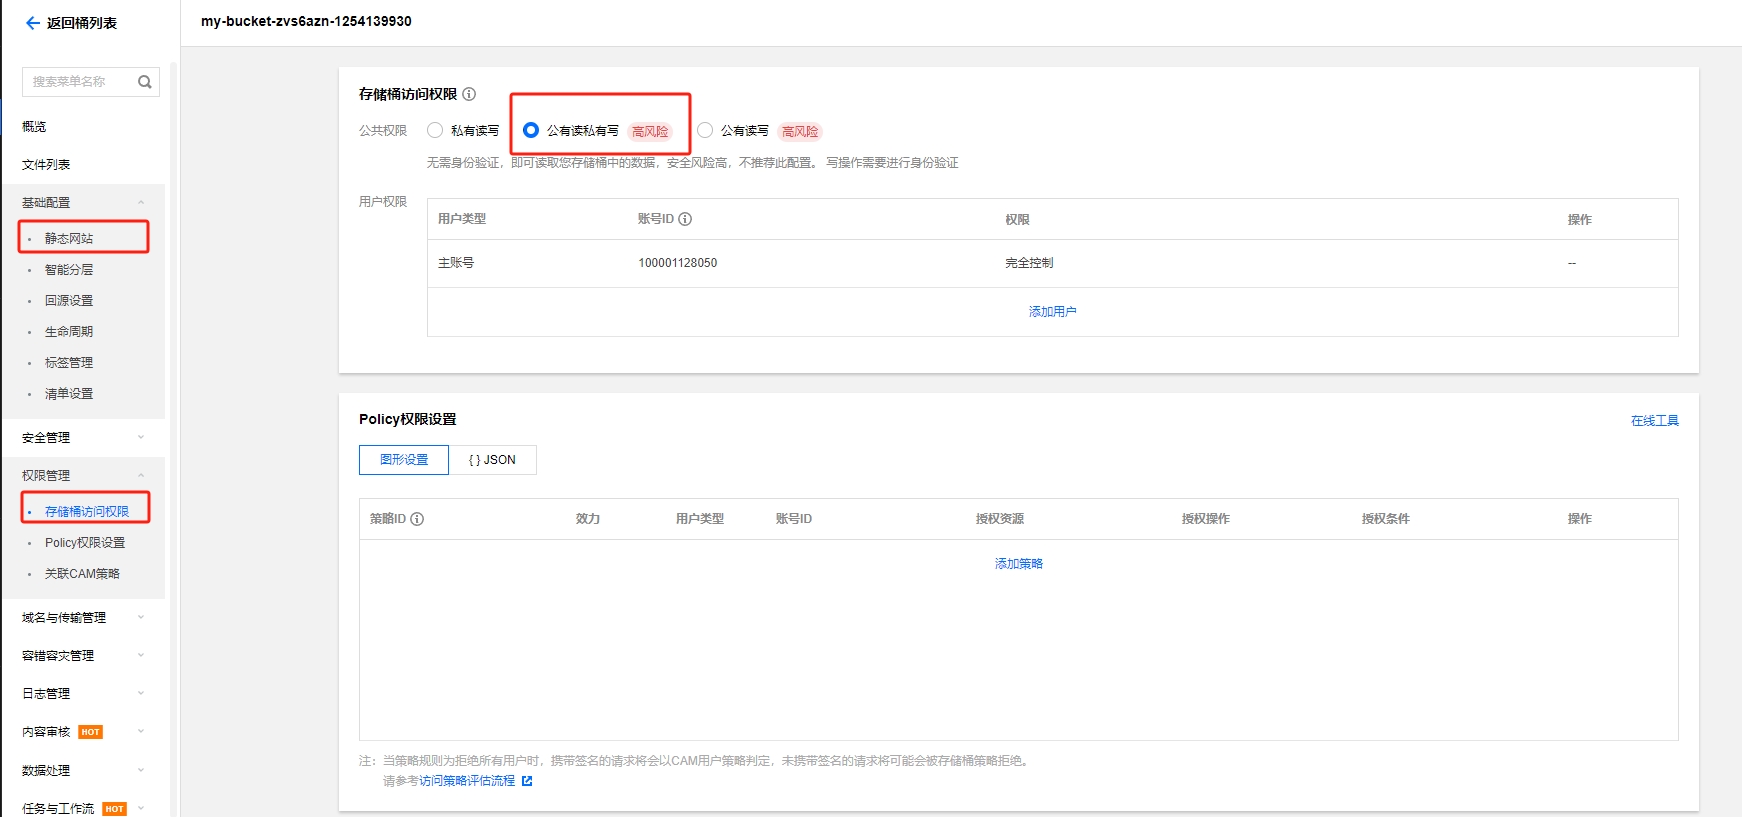Click 返回桶列表 text link

click(x=82, y=23)
